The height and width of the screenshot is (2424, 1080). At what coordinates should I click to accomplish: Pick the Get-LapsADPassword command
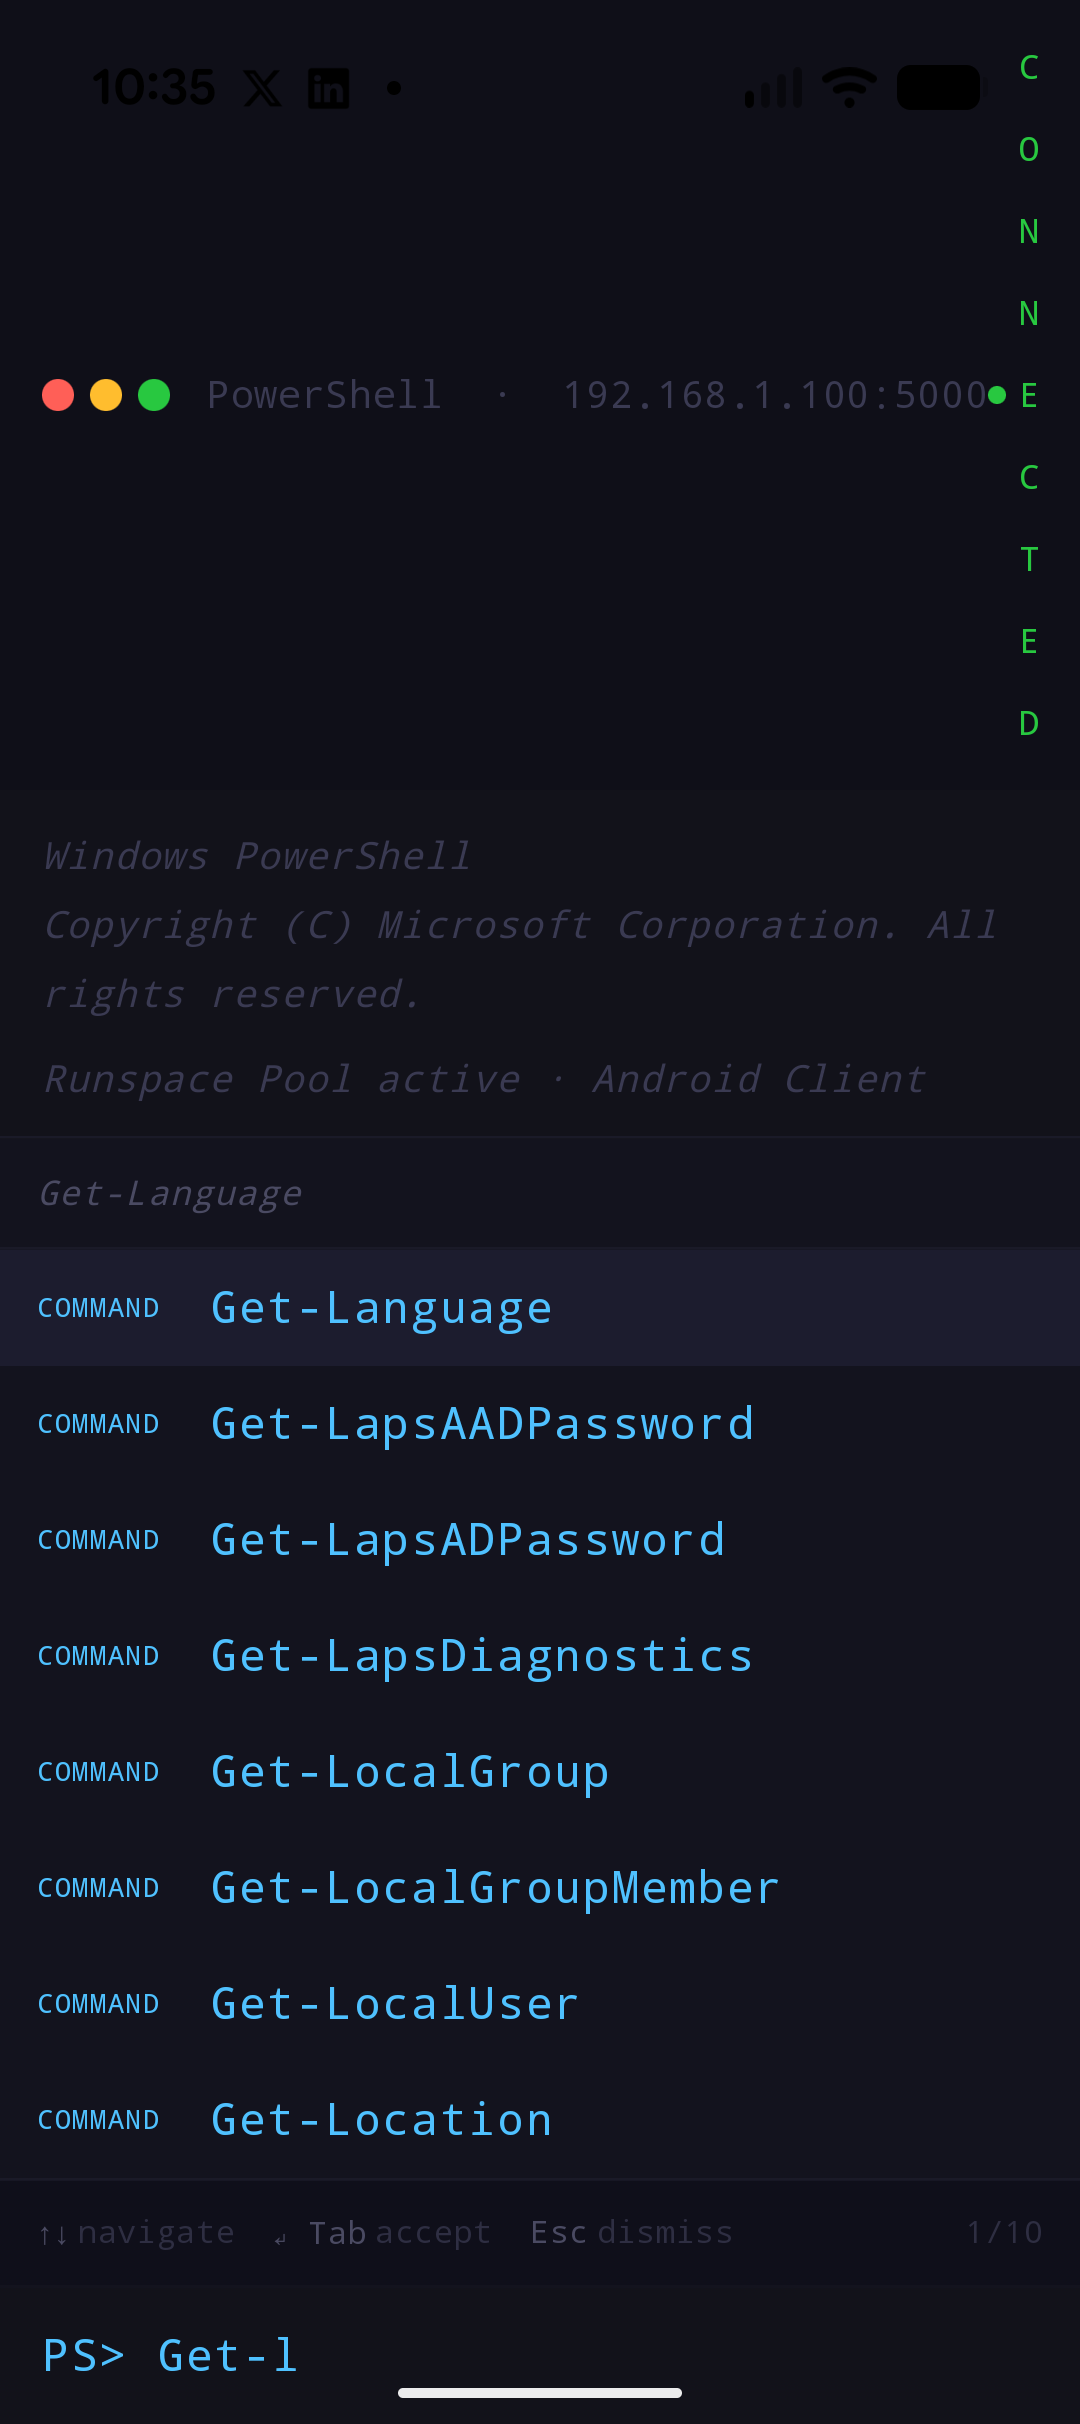coord(468,1540)
